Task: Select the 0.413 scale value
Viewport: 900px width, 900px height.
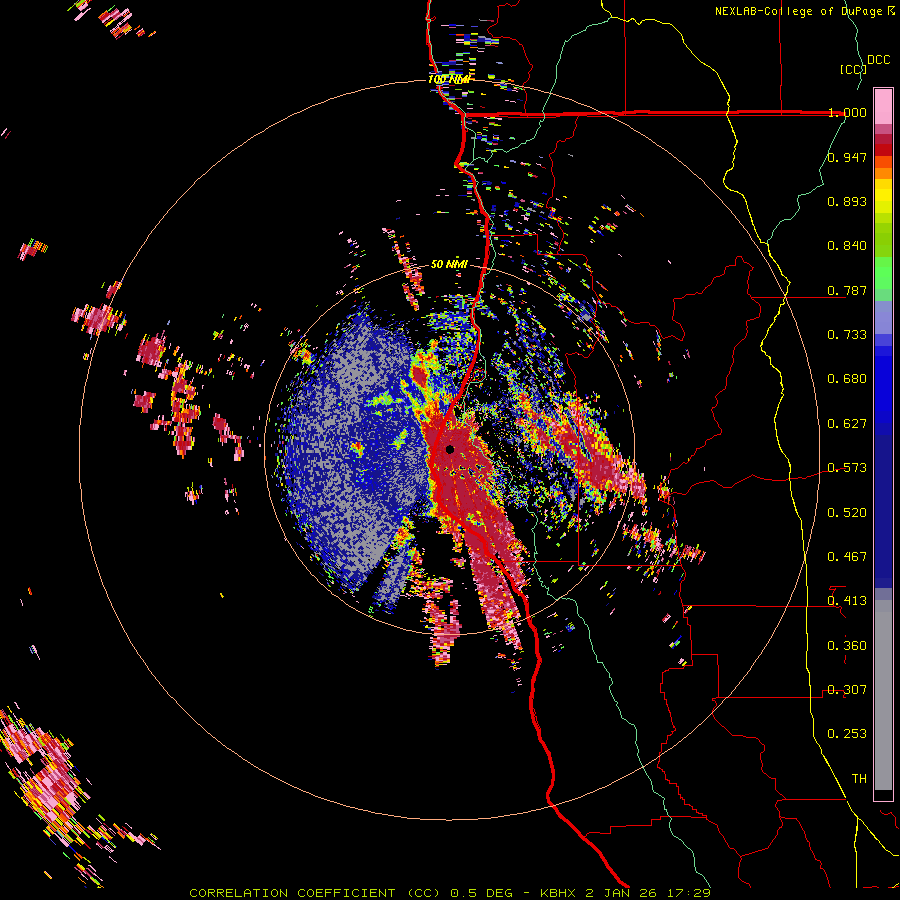Action: pos(847,601)
